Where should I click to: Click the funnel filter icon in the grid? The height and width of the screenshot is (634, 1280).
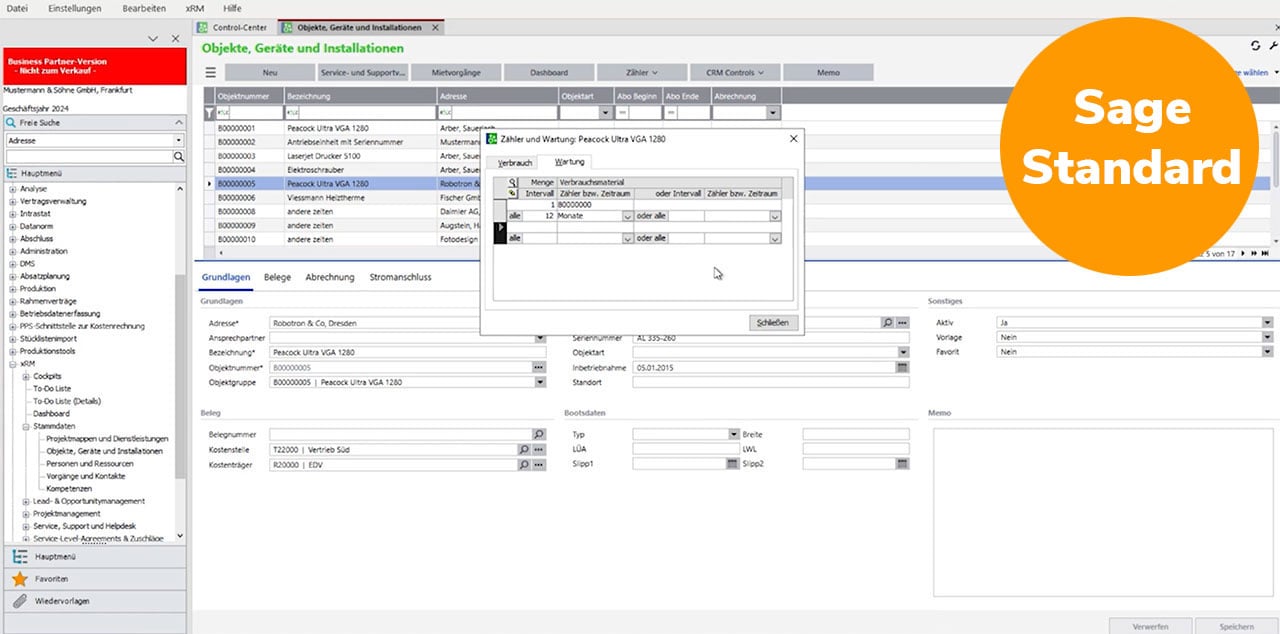209,113
